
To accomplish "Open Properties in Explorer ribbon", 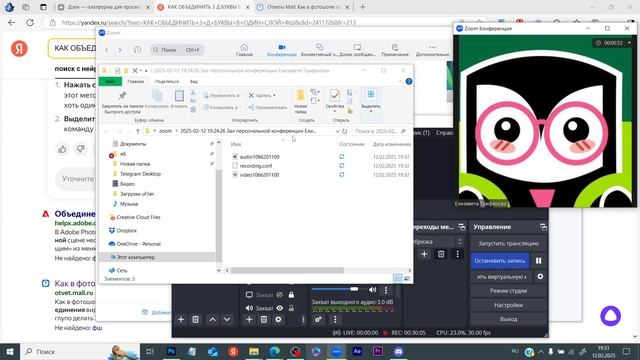I will pyautogui.click(x=335, y=101).
